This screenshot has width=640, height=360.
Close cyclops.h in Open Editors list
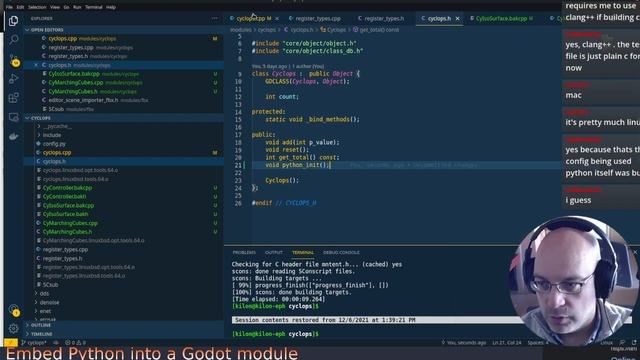(36, 65)
